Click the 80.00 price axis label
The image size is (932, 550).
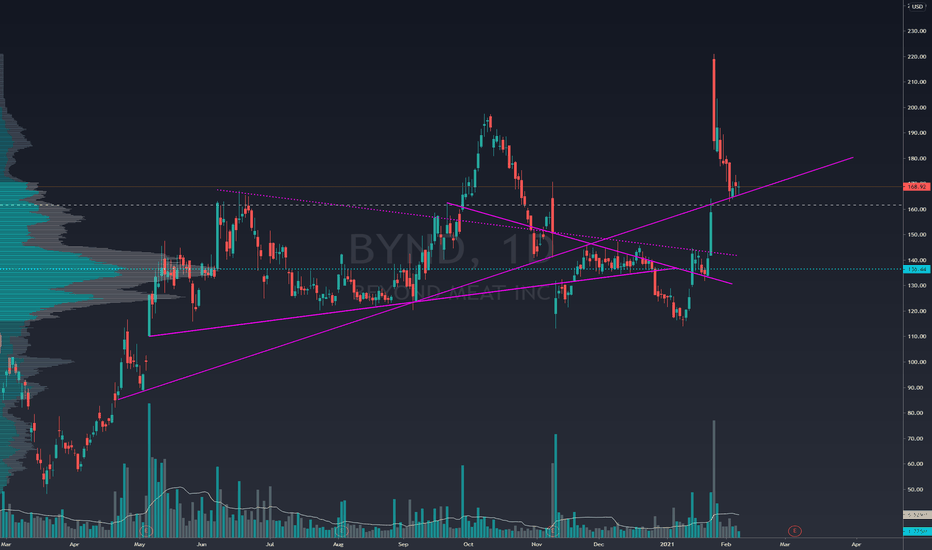click(915, 413)
